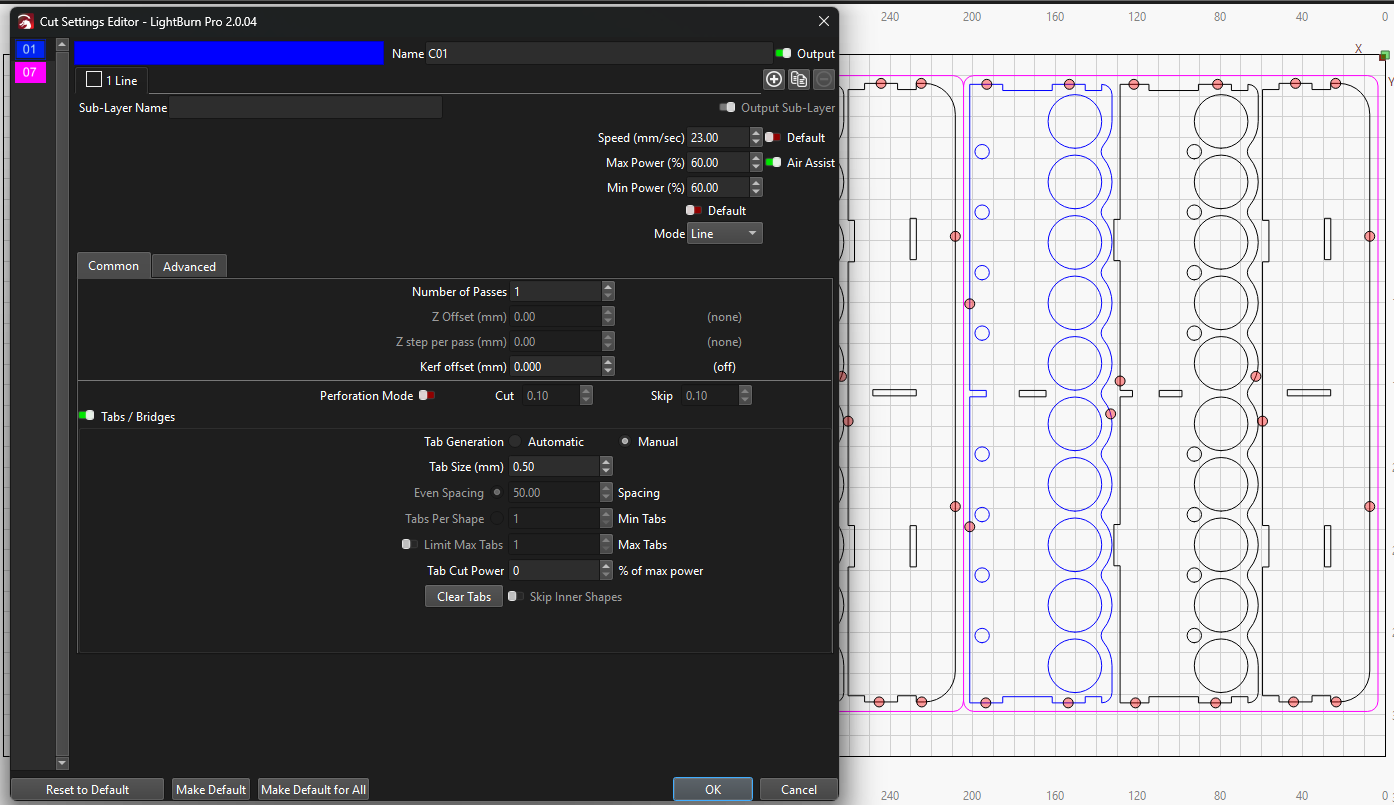Click the Kerf offset input field
The width and height of the screenshot is (1394, 805).
pyautogui.click(x=555, y=367)
